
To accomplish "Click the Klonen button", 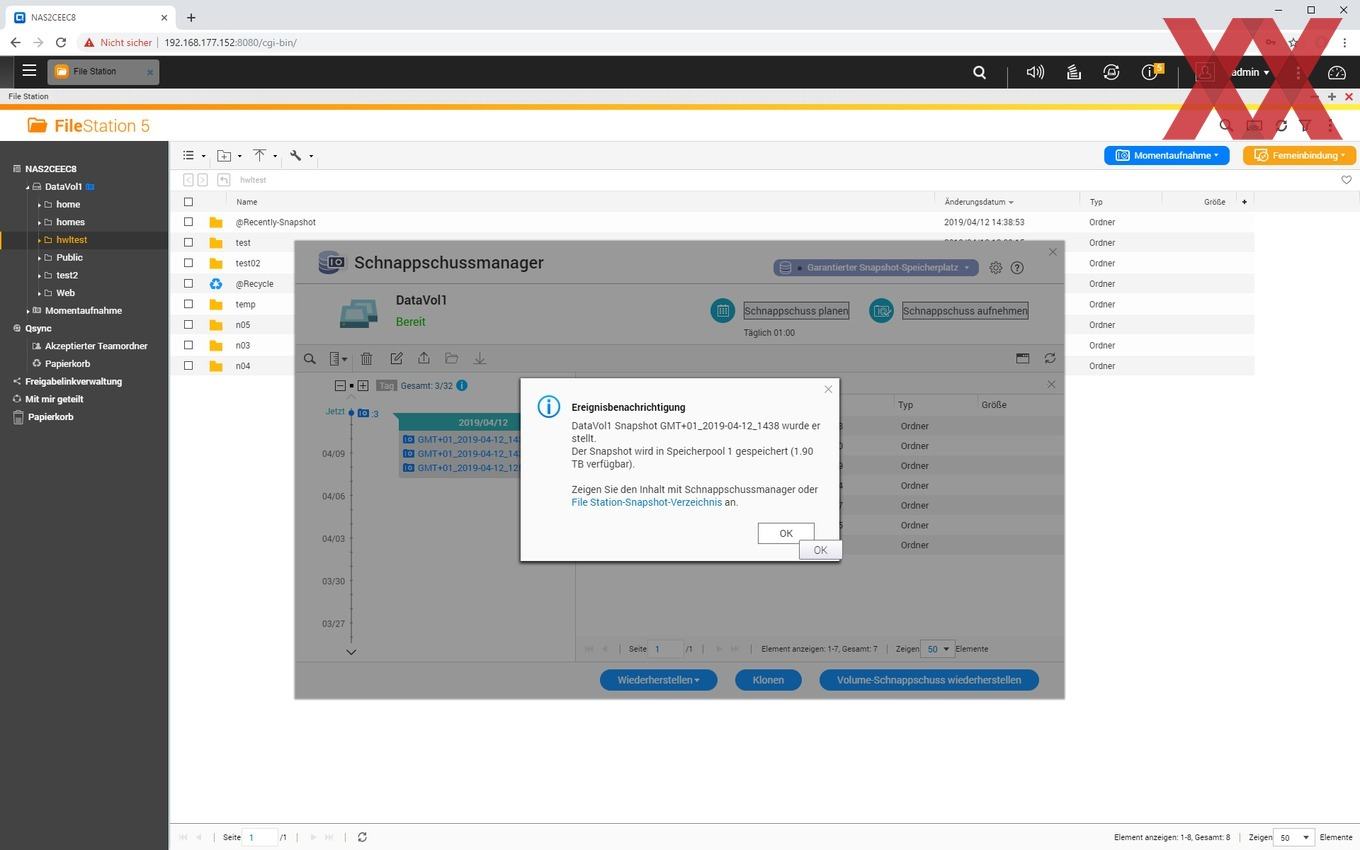I will click(768, 680).
